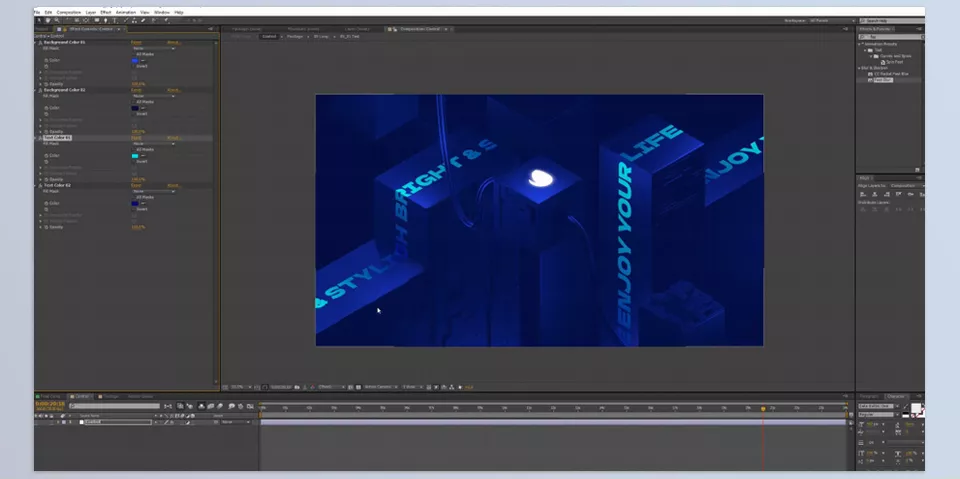Open Align Layers to Composition dropdown
Screen dimensions: 960x479
click(x=907, y=186)
